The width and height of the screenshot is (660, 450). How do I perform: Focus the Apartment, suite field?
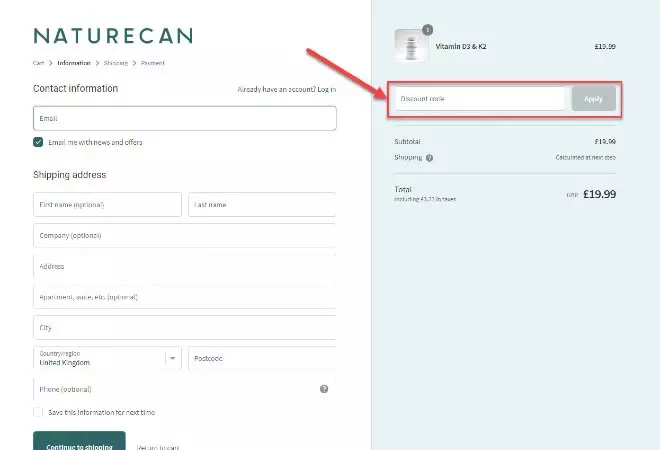click(185, 297)
